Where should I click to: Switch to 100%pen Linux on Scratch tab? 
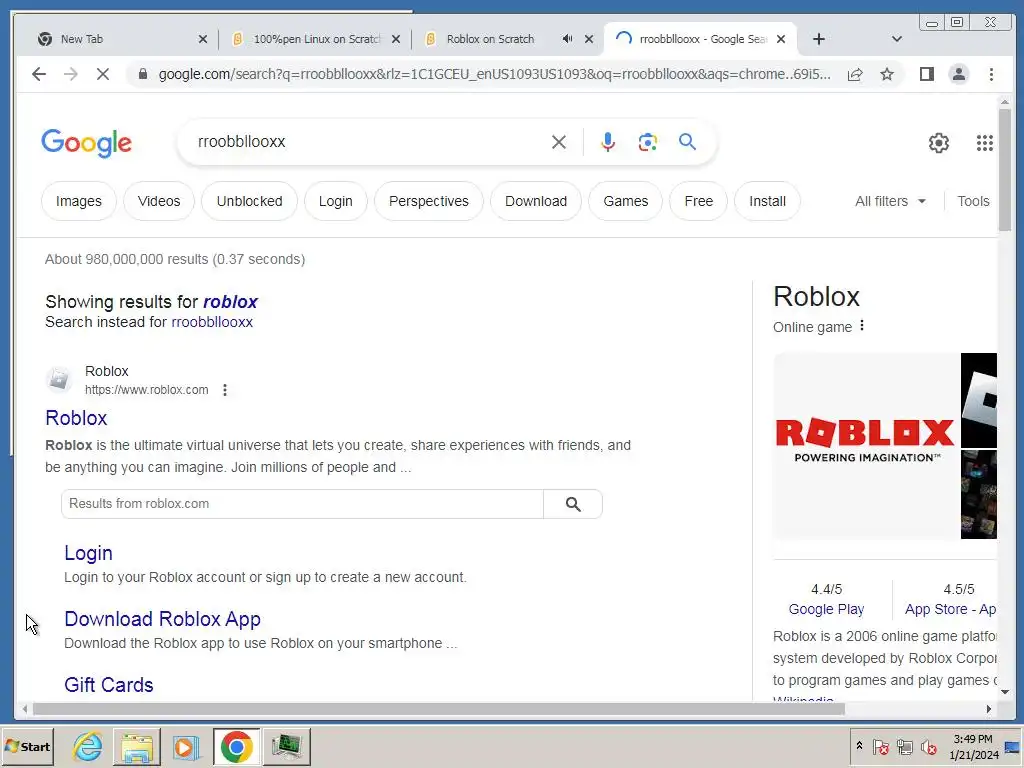pyautogui.click(x=316, y=39)
